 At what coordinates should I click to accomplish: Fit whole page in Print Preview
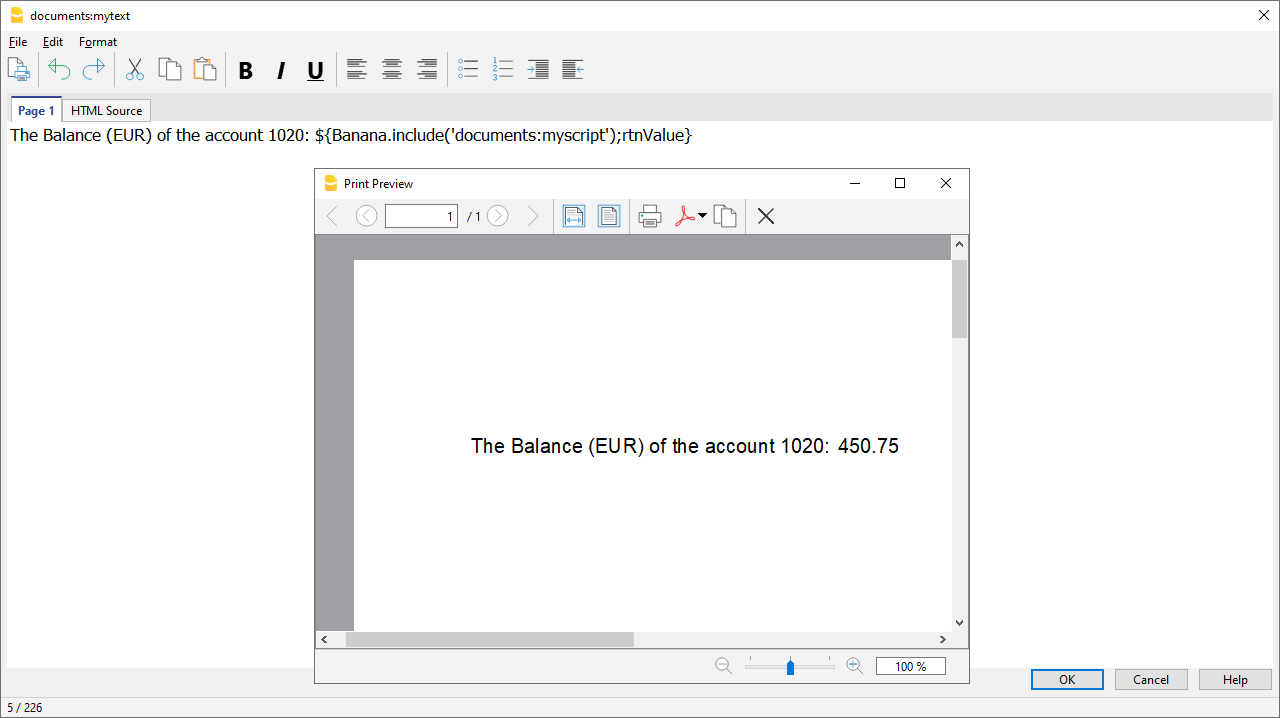(609, 216)
